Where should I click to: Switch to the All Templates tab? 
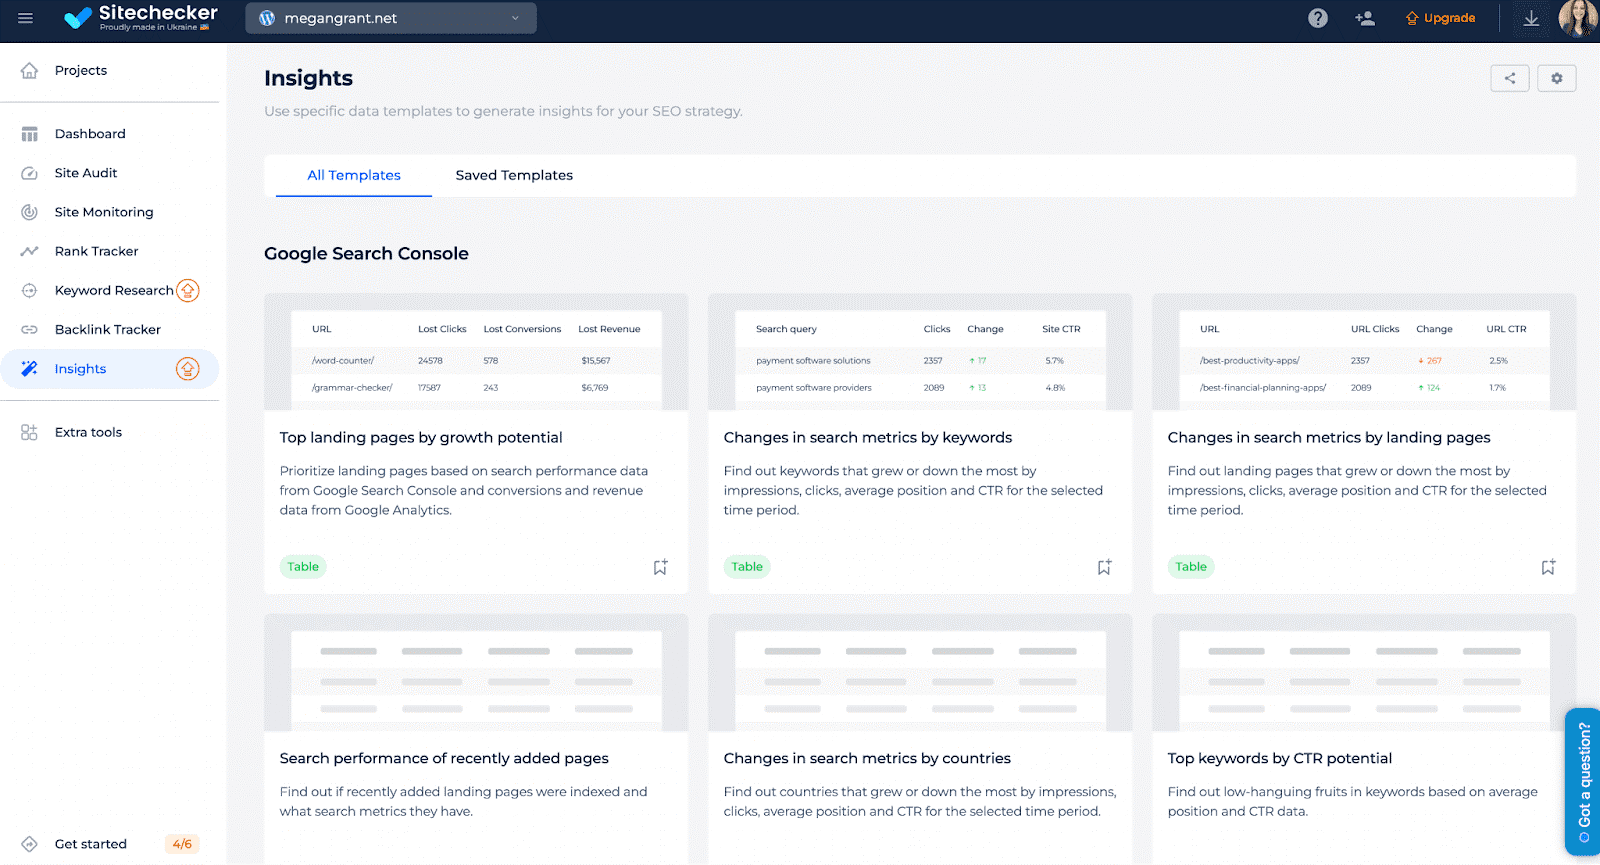click(x=354, y=175)
